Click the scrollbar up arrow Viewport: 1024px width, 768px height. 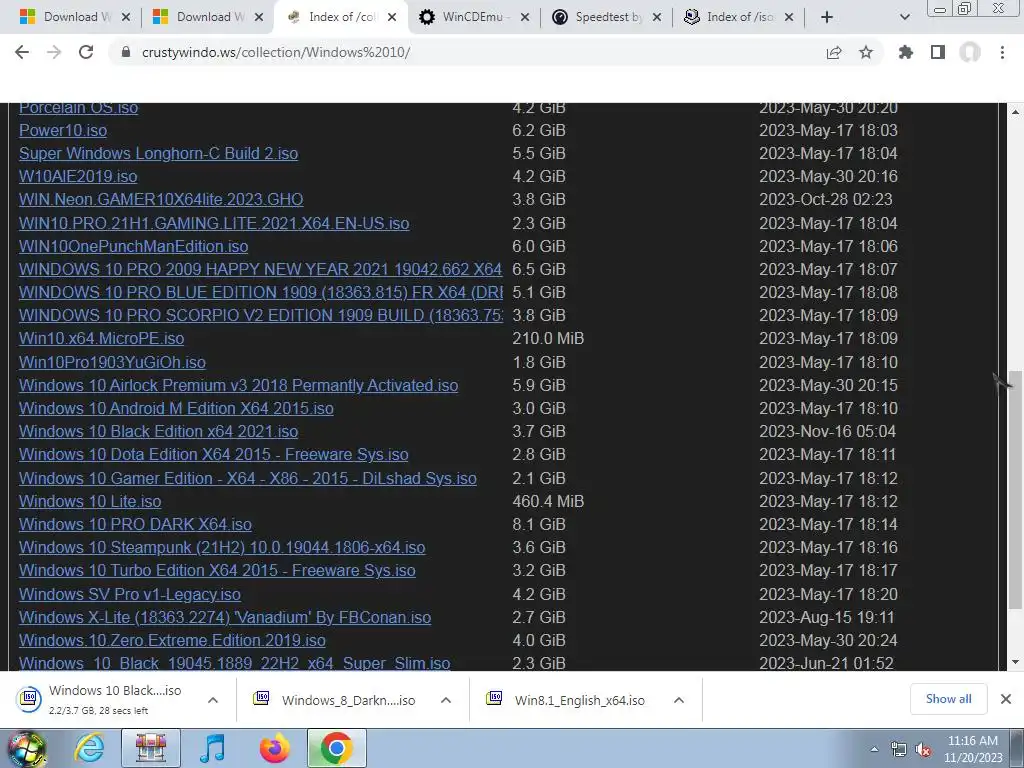coord(1015,112)
